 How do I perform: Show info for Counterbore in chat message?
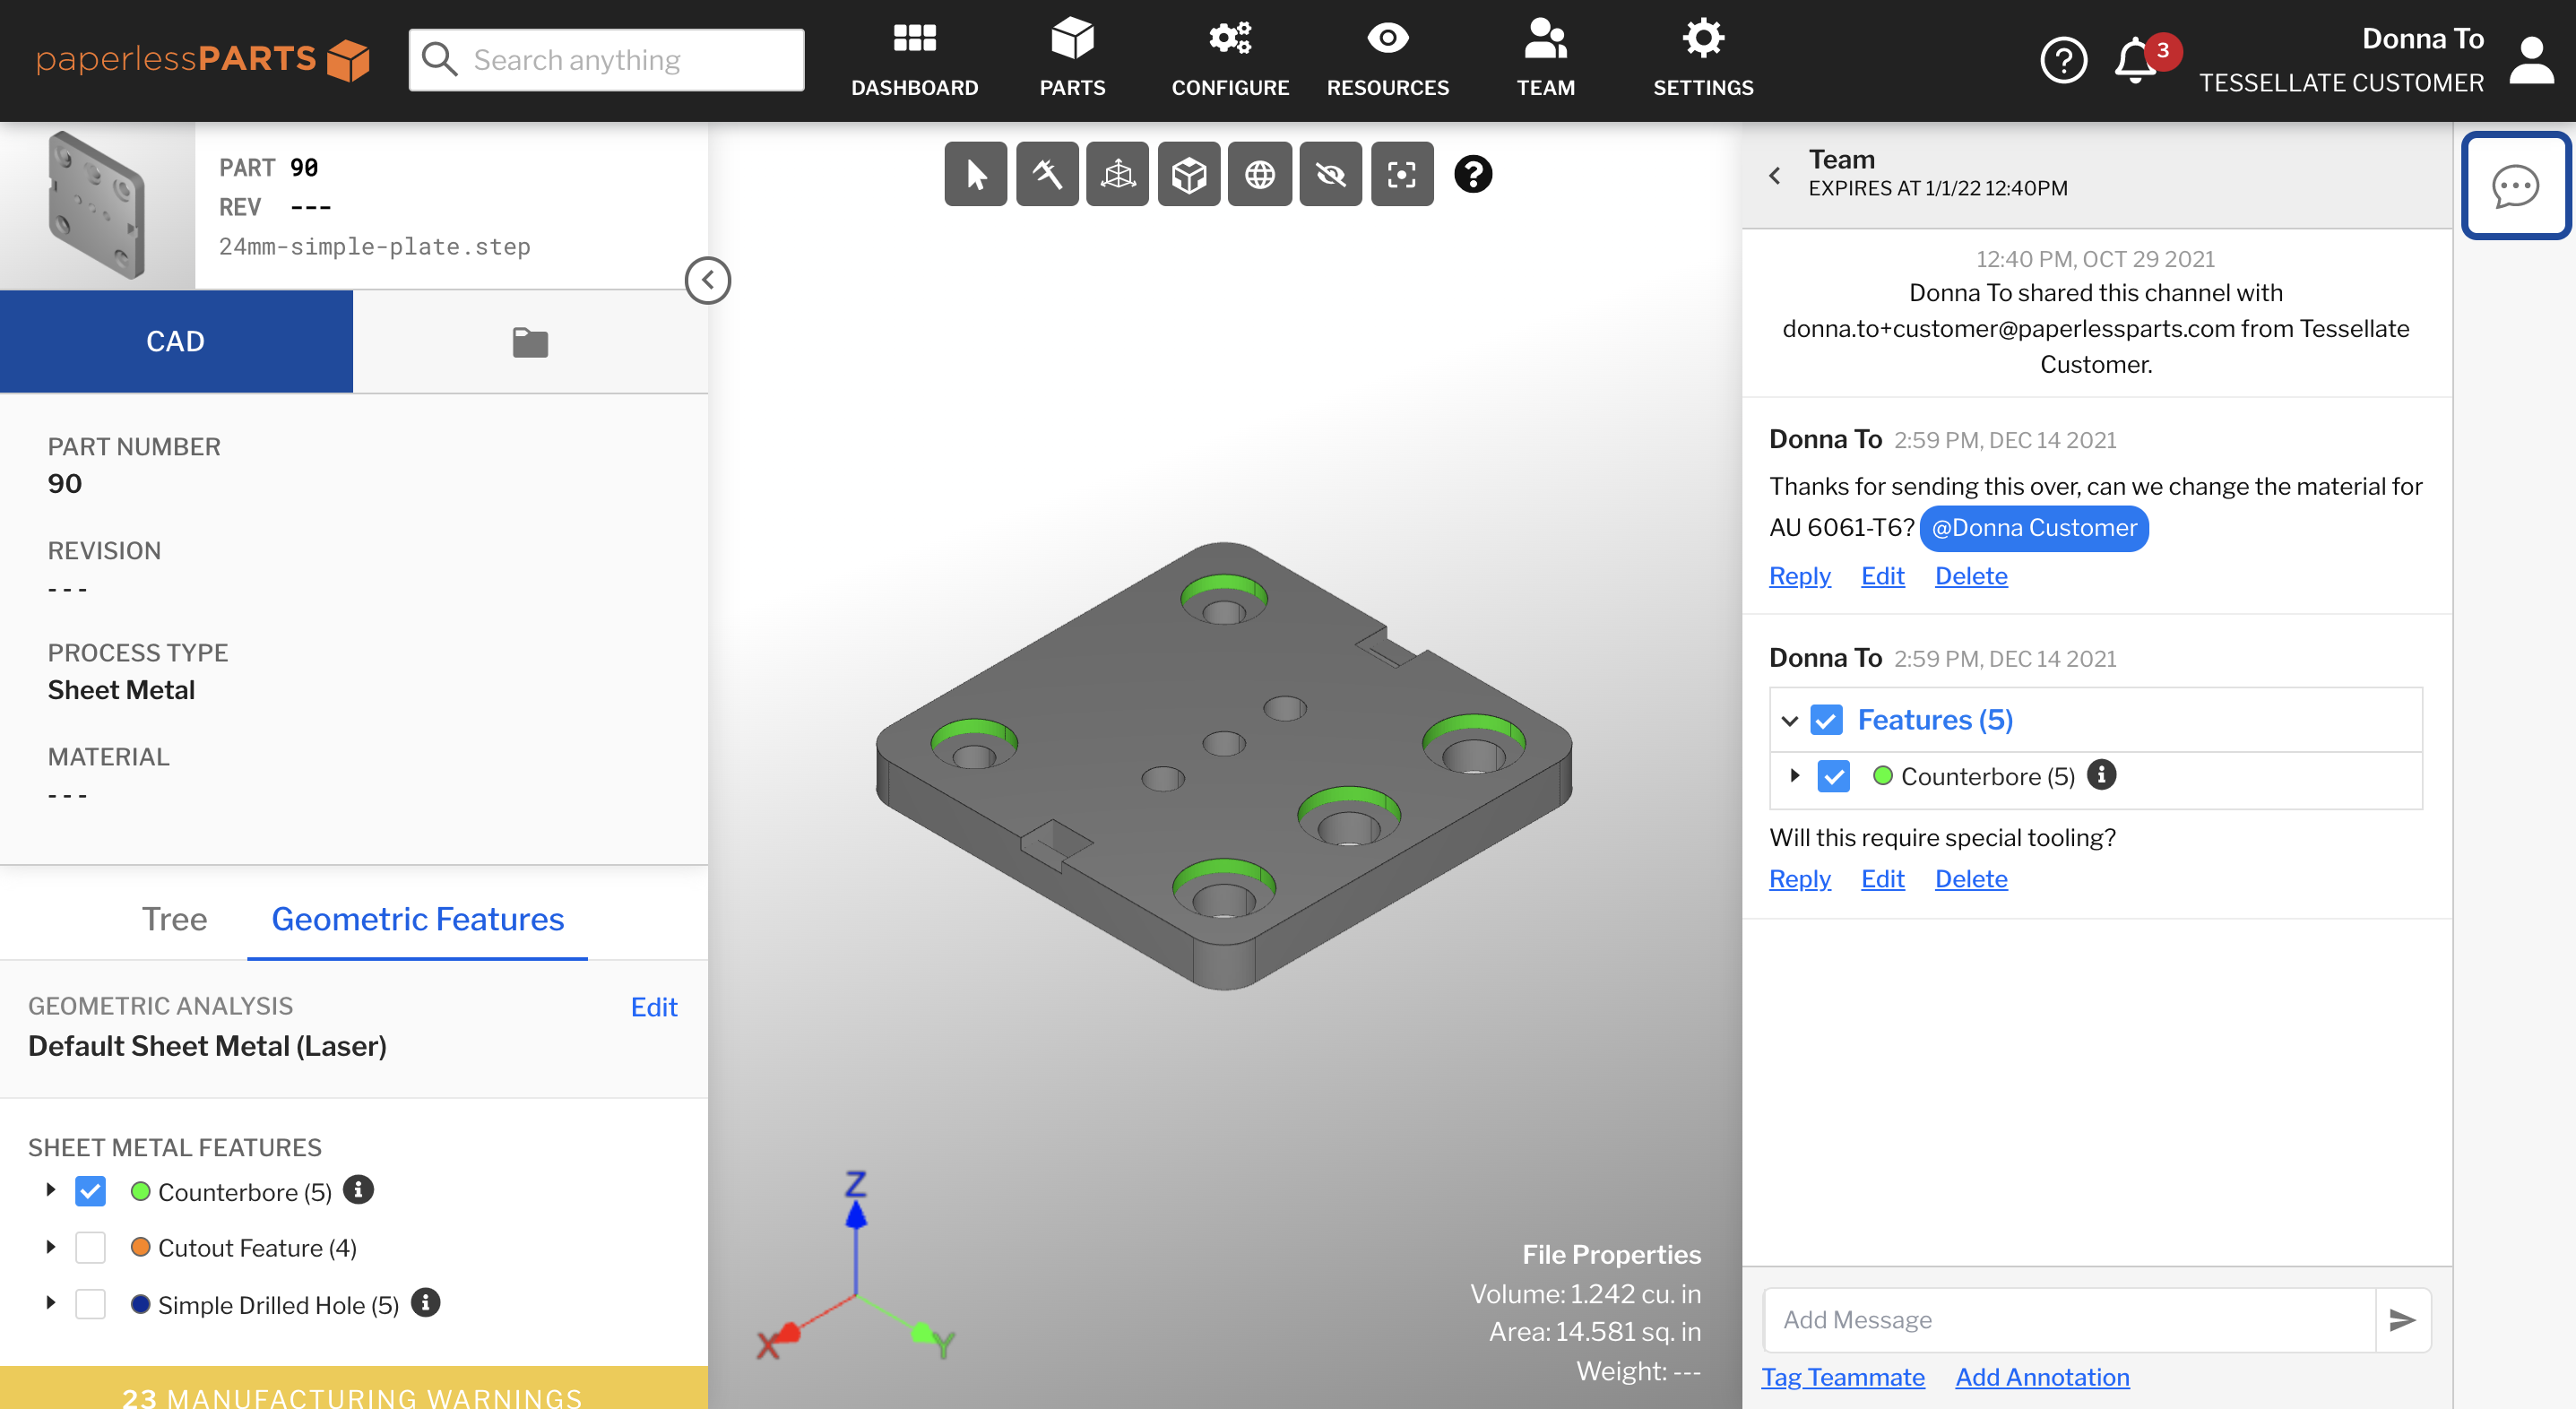[x=2101, y=774]
